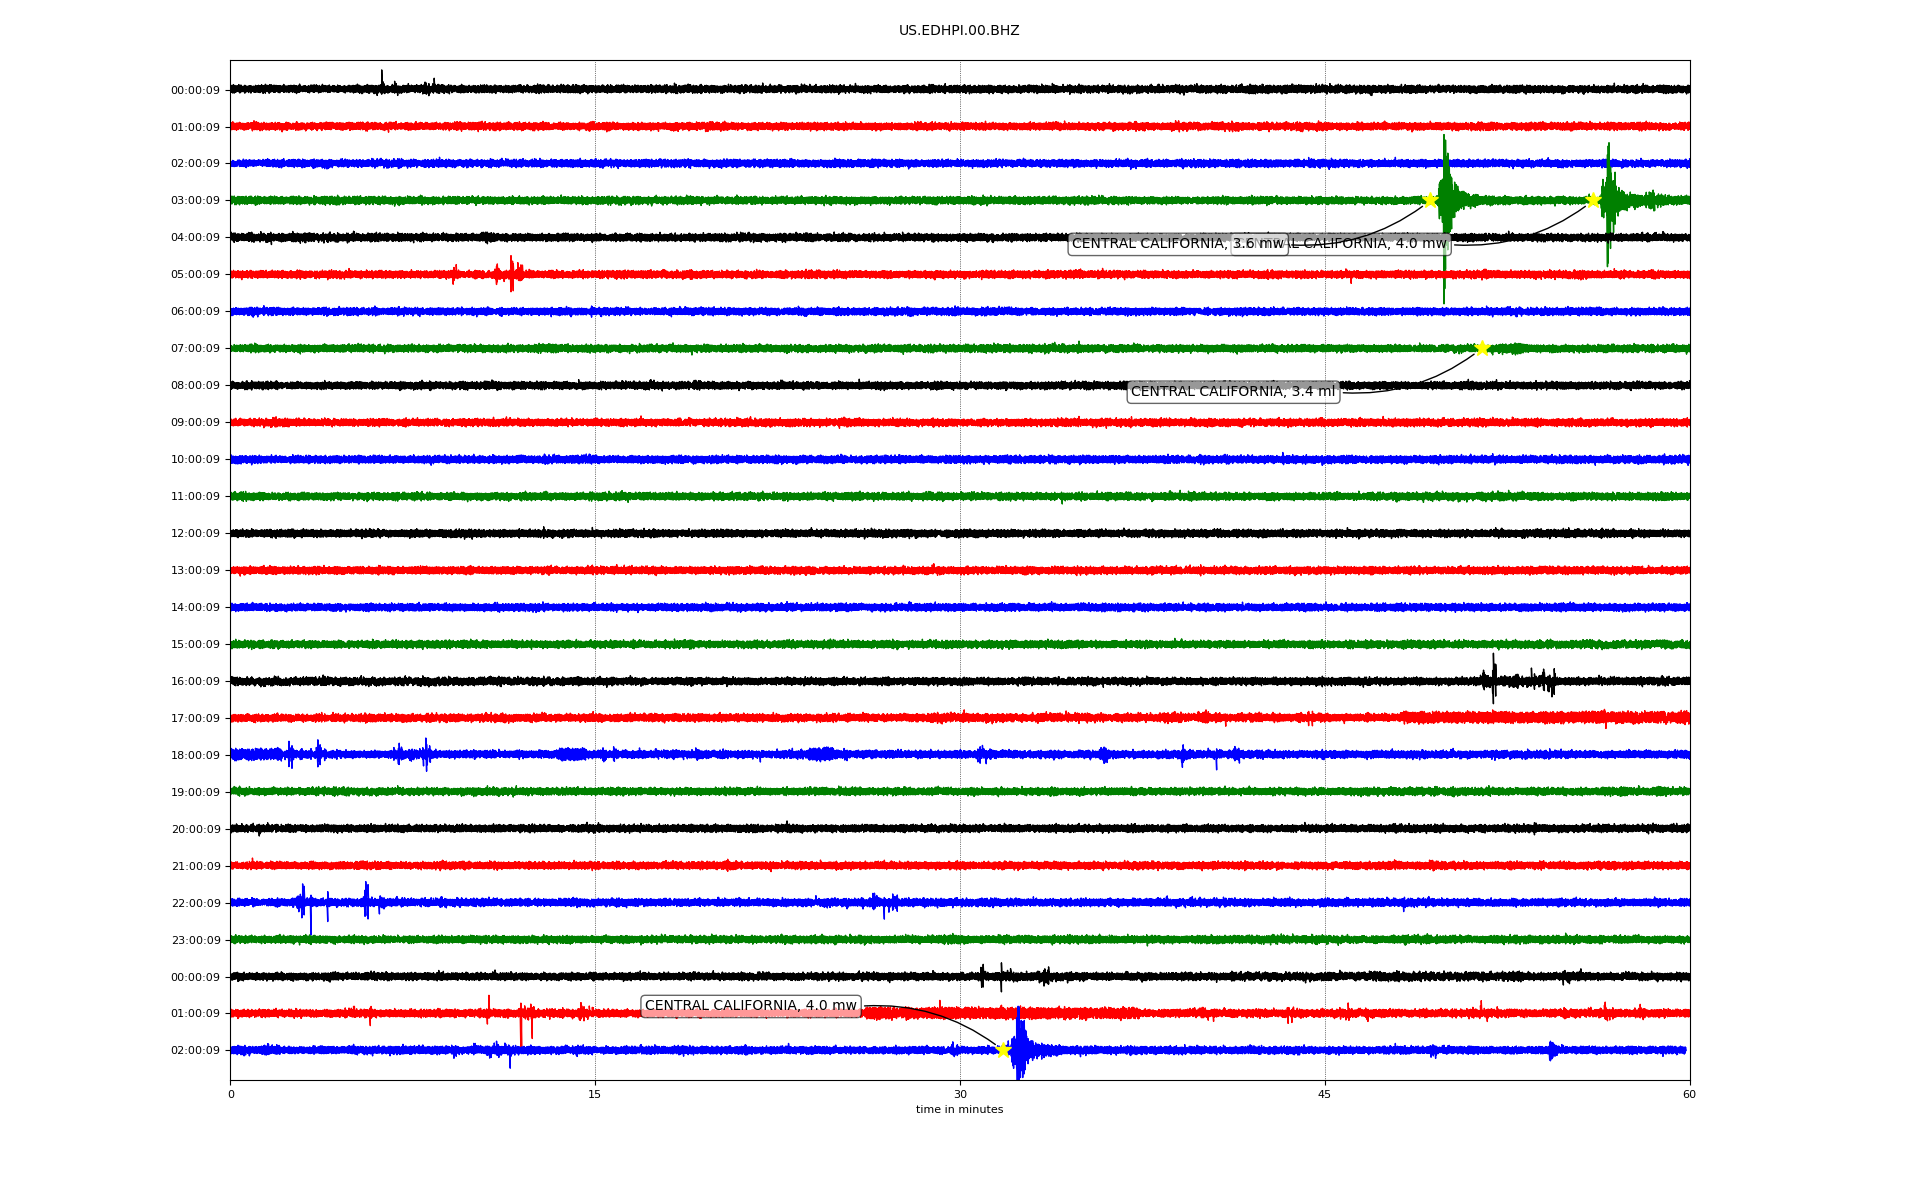Click the plot title US.EDHPI.00.BHZ
1920x1200 pixels.
point(959,31)
